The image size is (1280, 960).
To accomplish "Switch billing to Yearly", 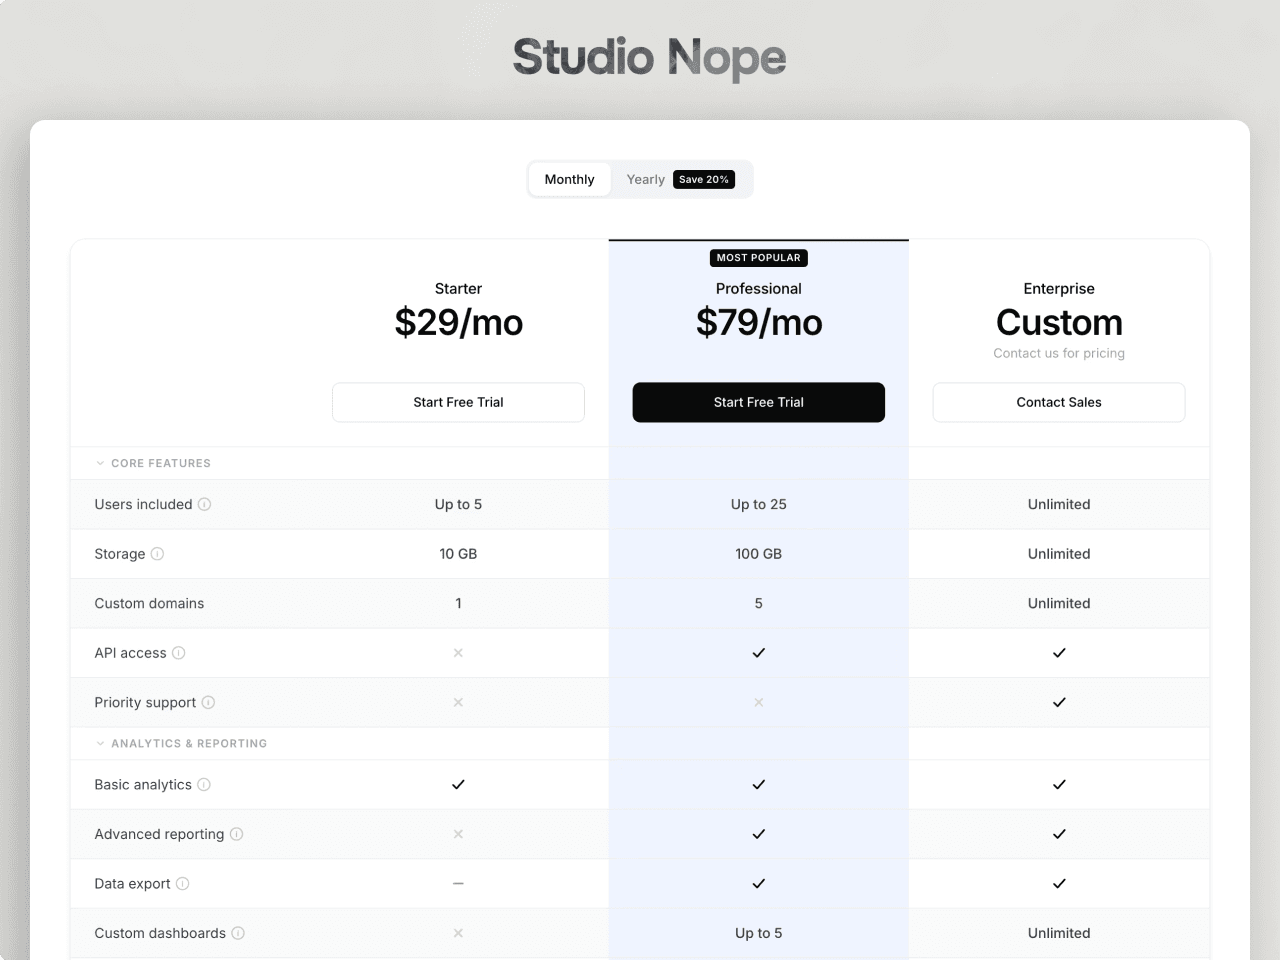I will (x=645, y=179).
